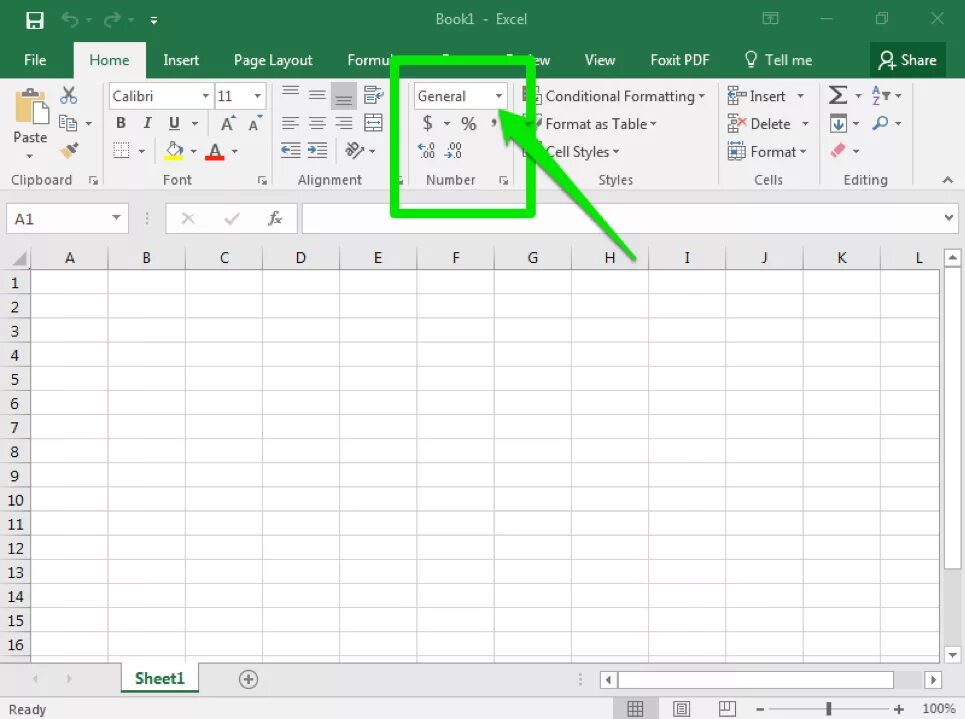Switch to the Insert tab
The image size is (965, 719).
pos(181,60)
